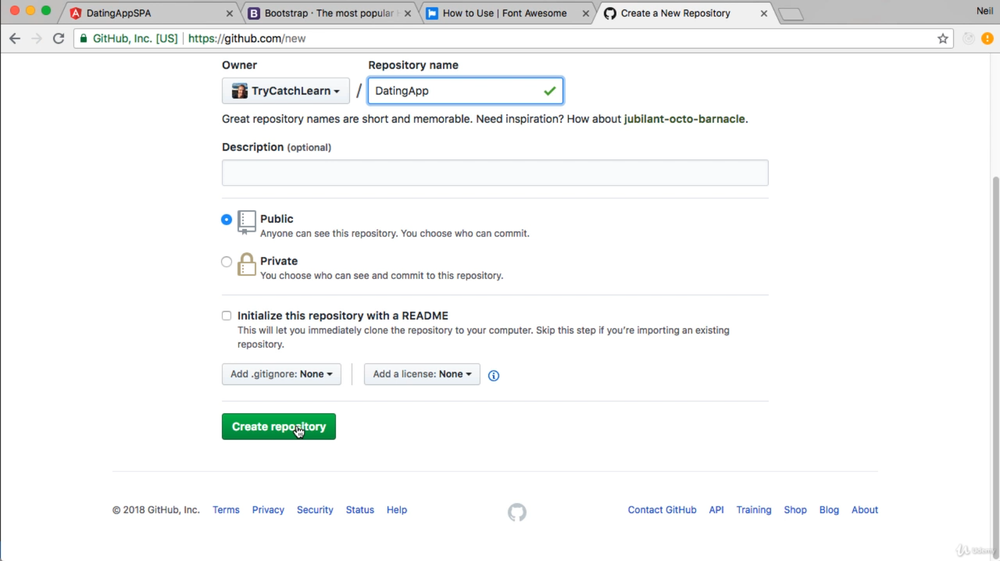
Task: Click into the Description input field
Action: click(495, 173)
